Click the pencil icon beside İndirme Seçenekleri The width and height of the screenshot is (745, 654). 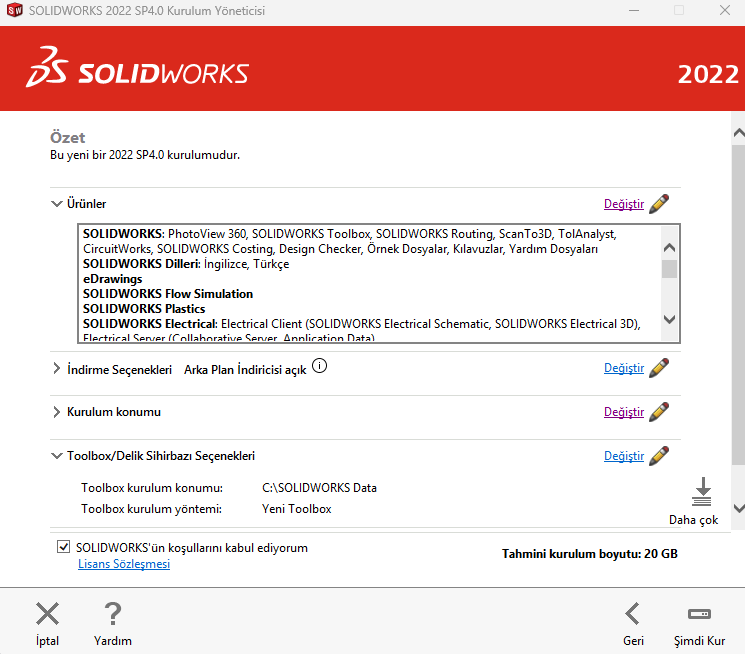point(659,368)
